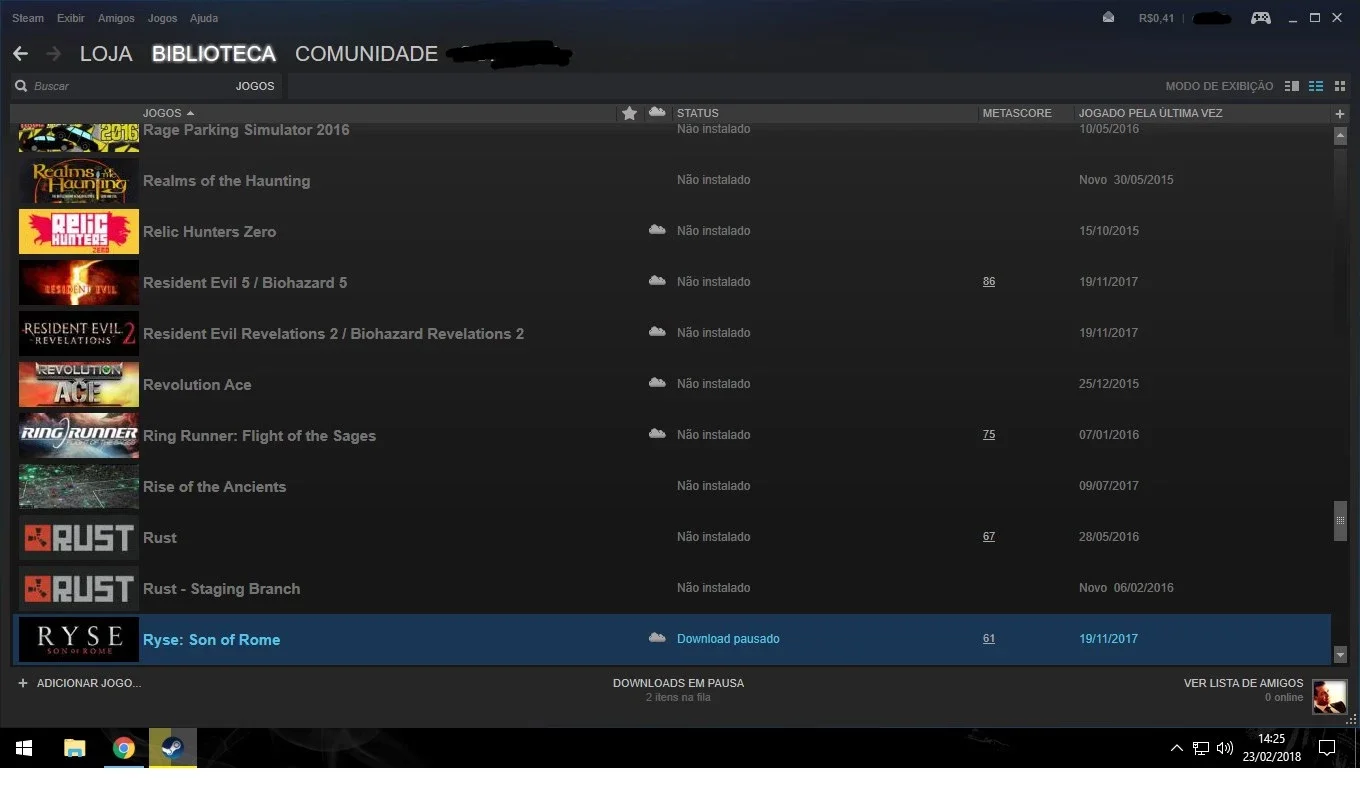Click ADICIONAR JOGO button
This screenshot has width=1360, height=793.
80,683
